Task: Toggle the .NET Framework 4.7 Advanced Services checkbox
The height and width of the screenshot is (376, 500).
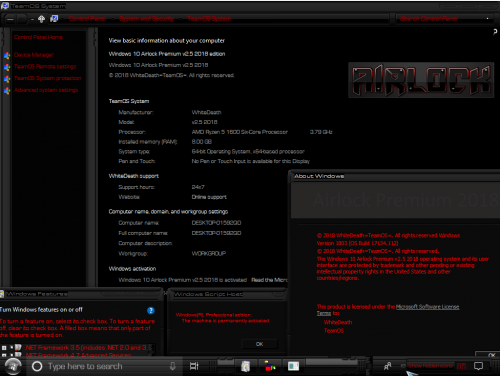Action: (x=12, y=355)
